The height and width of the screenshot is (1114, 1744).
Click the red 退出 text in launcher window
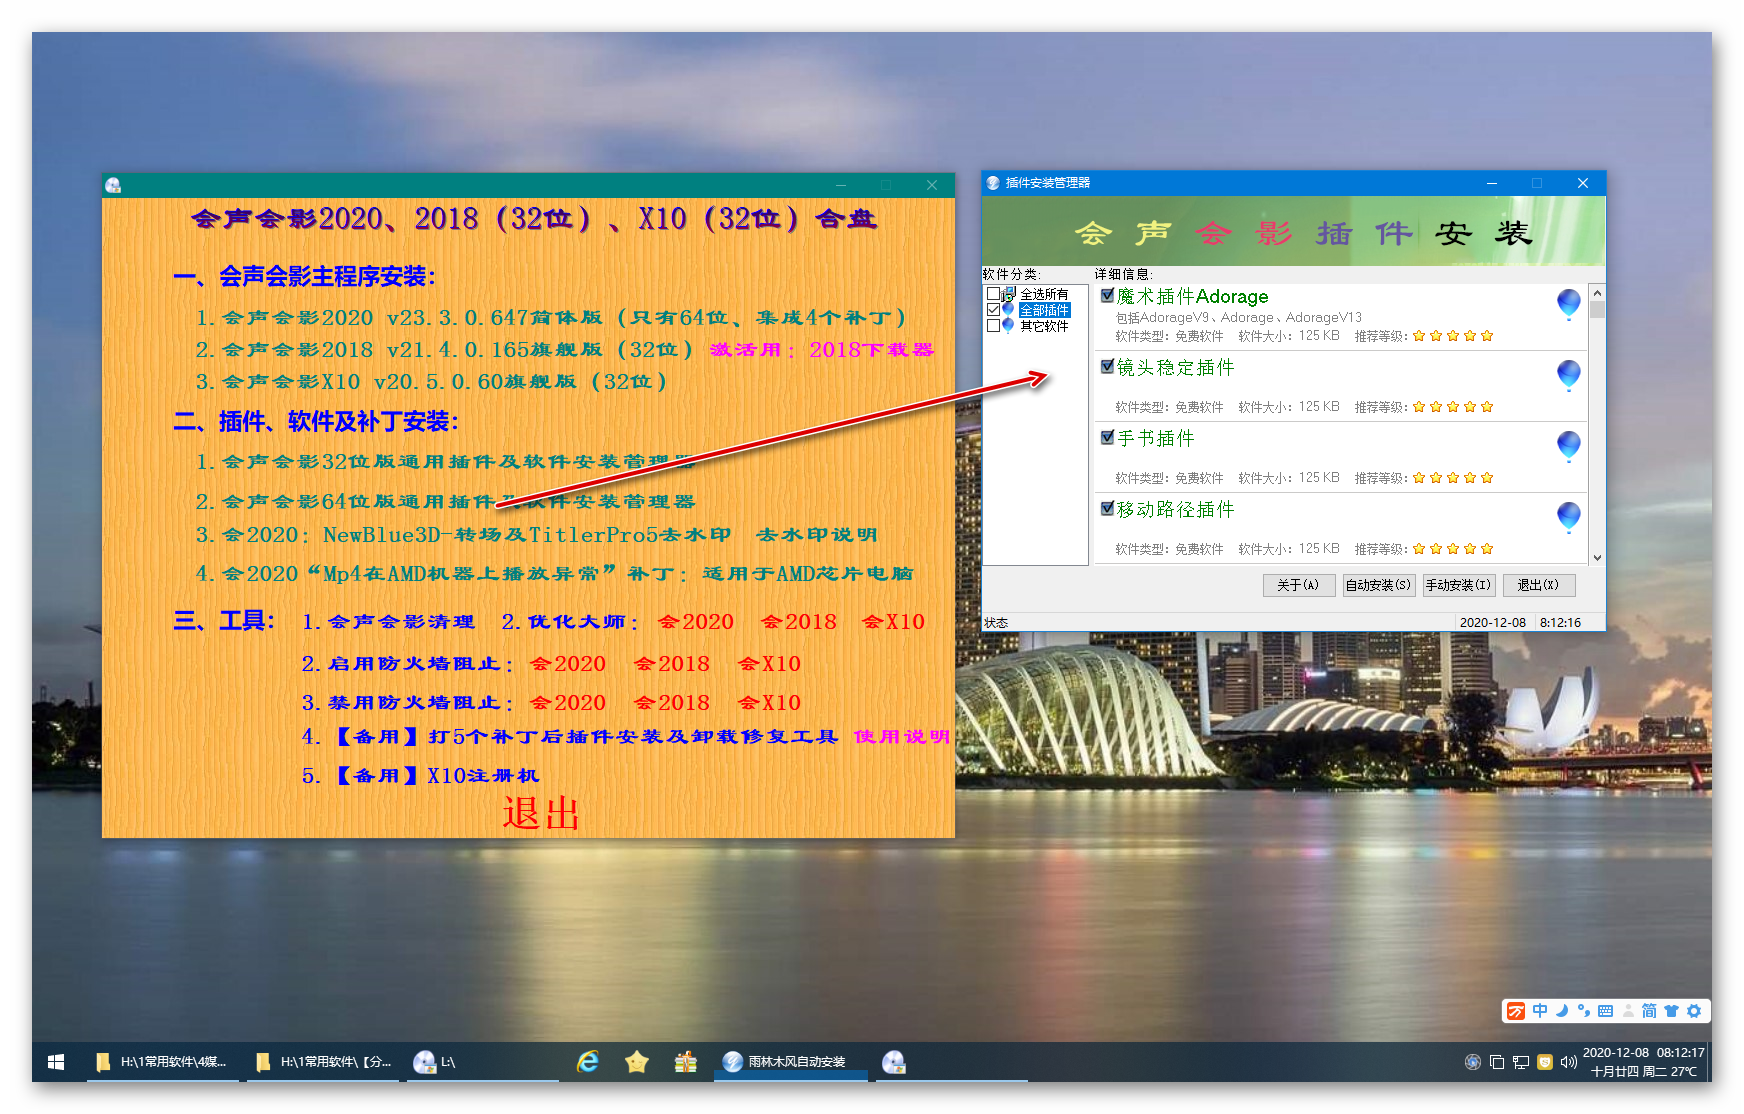(541, 813)
